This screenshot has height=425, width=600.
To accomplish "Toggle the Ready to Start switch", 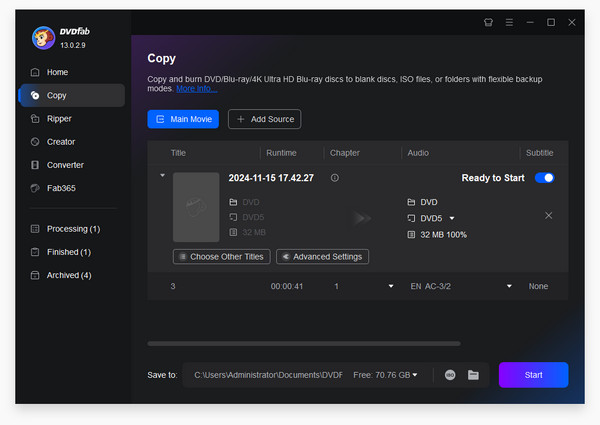I will point(544,178).
